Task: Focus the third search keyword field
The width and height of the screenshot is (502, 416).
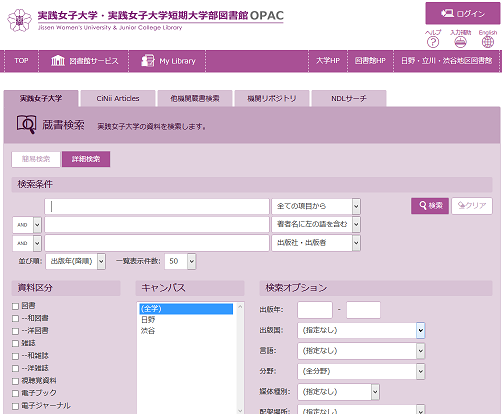Action: [x=157, y=243]
